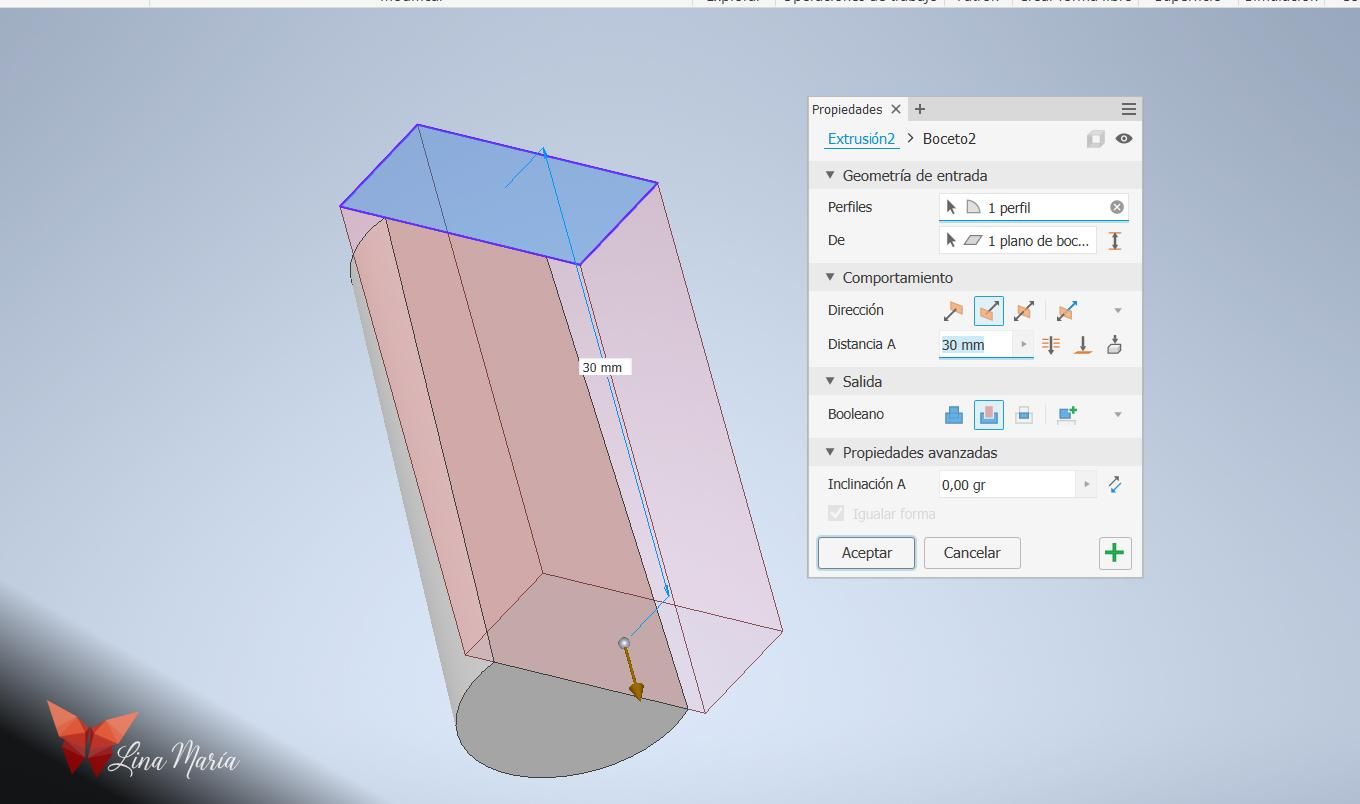Toggle surface mode icon next to the eye
Screen dimensions: 1360x804
[1096, 139]
